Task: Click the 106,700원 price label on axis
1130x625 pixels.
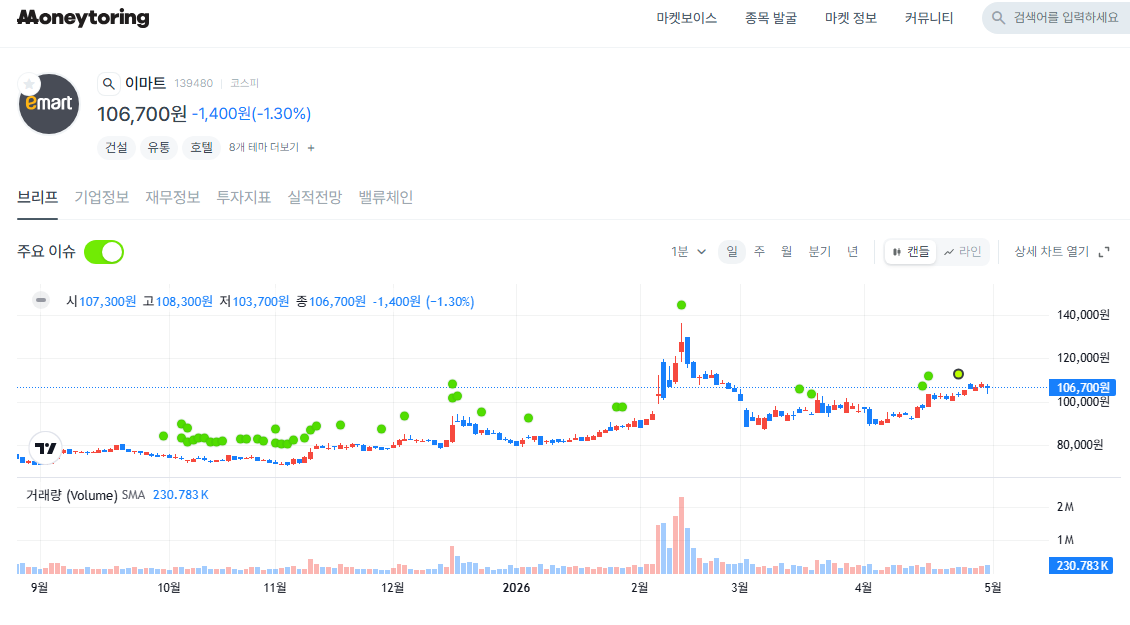Action: pos(1082,388)
